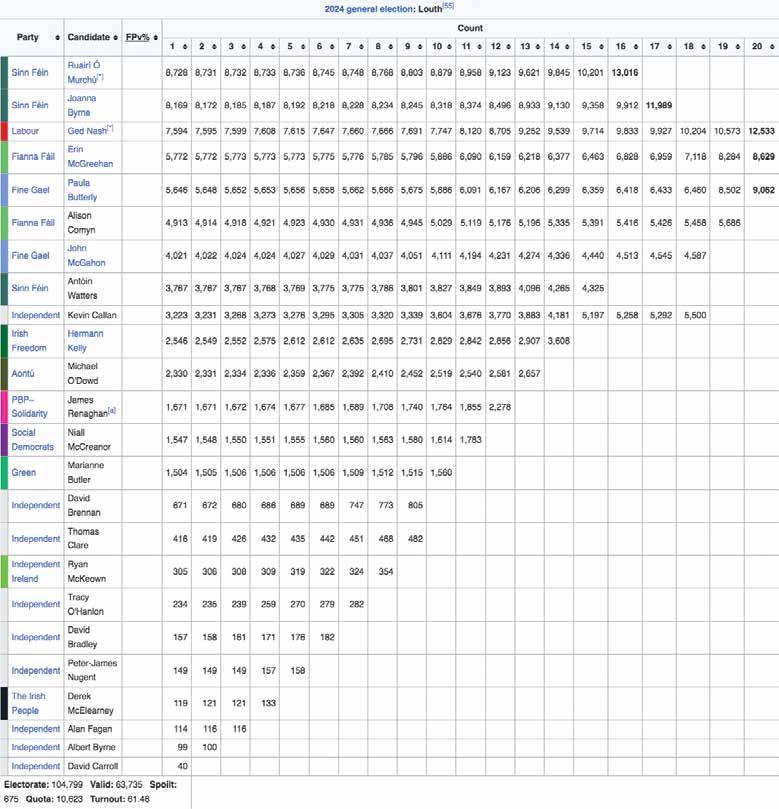The image size is (779, 809).
Task: Open Joanna Byrne candidate page
Action: pyautogui.click(x=82, y=105)
